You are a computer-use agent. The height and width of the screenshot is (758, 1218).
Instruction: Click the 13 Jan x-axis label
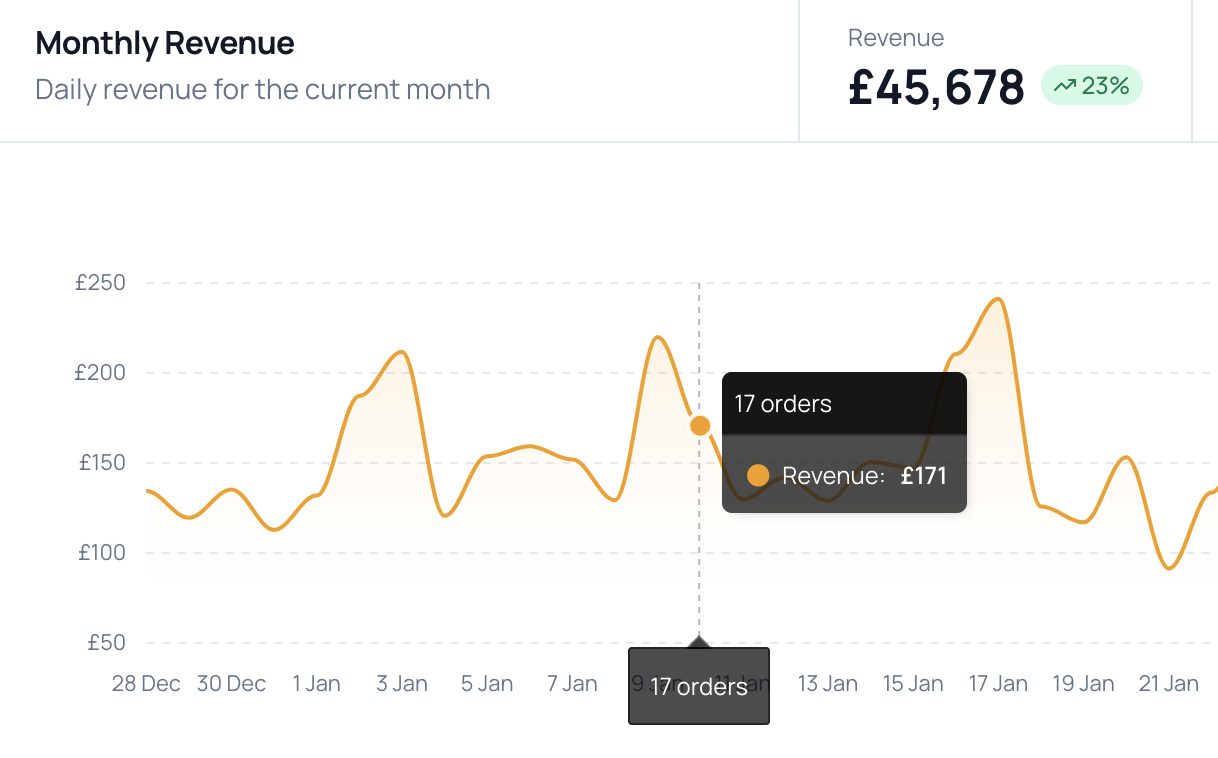point(828,684)
